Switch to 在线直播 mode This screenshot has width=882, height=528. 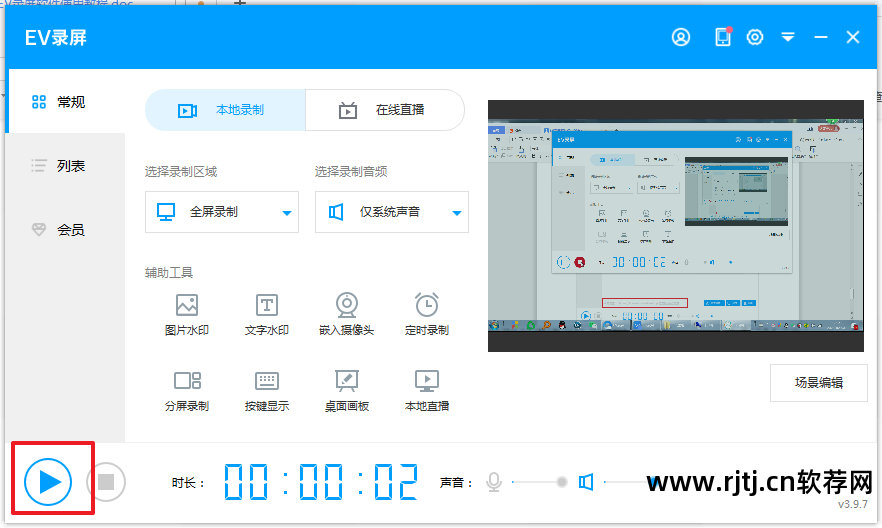pyautogui.click(x=385, y=110)
